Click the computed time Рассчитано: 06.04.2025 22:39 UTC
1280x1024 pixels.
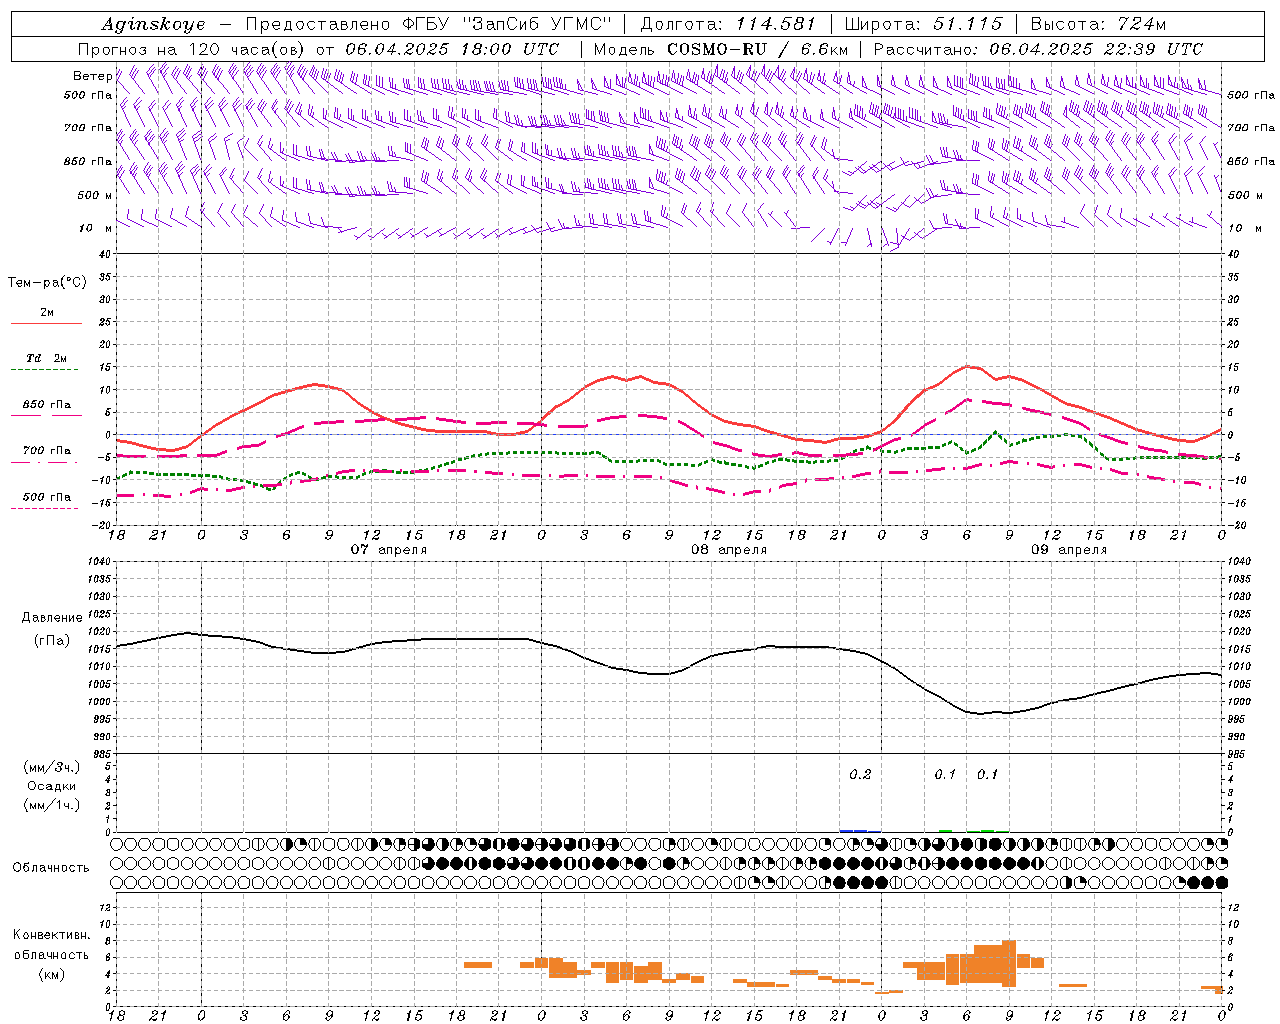click(1038, 49)
